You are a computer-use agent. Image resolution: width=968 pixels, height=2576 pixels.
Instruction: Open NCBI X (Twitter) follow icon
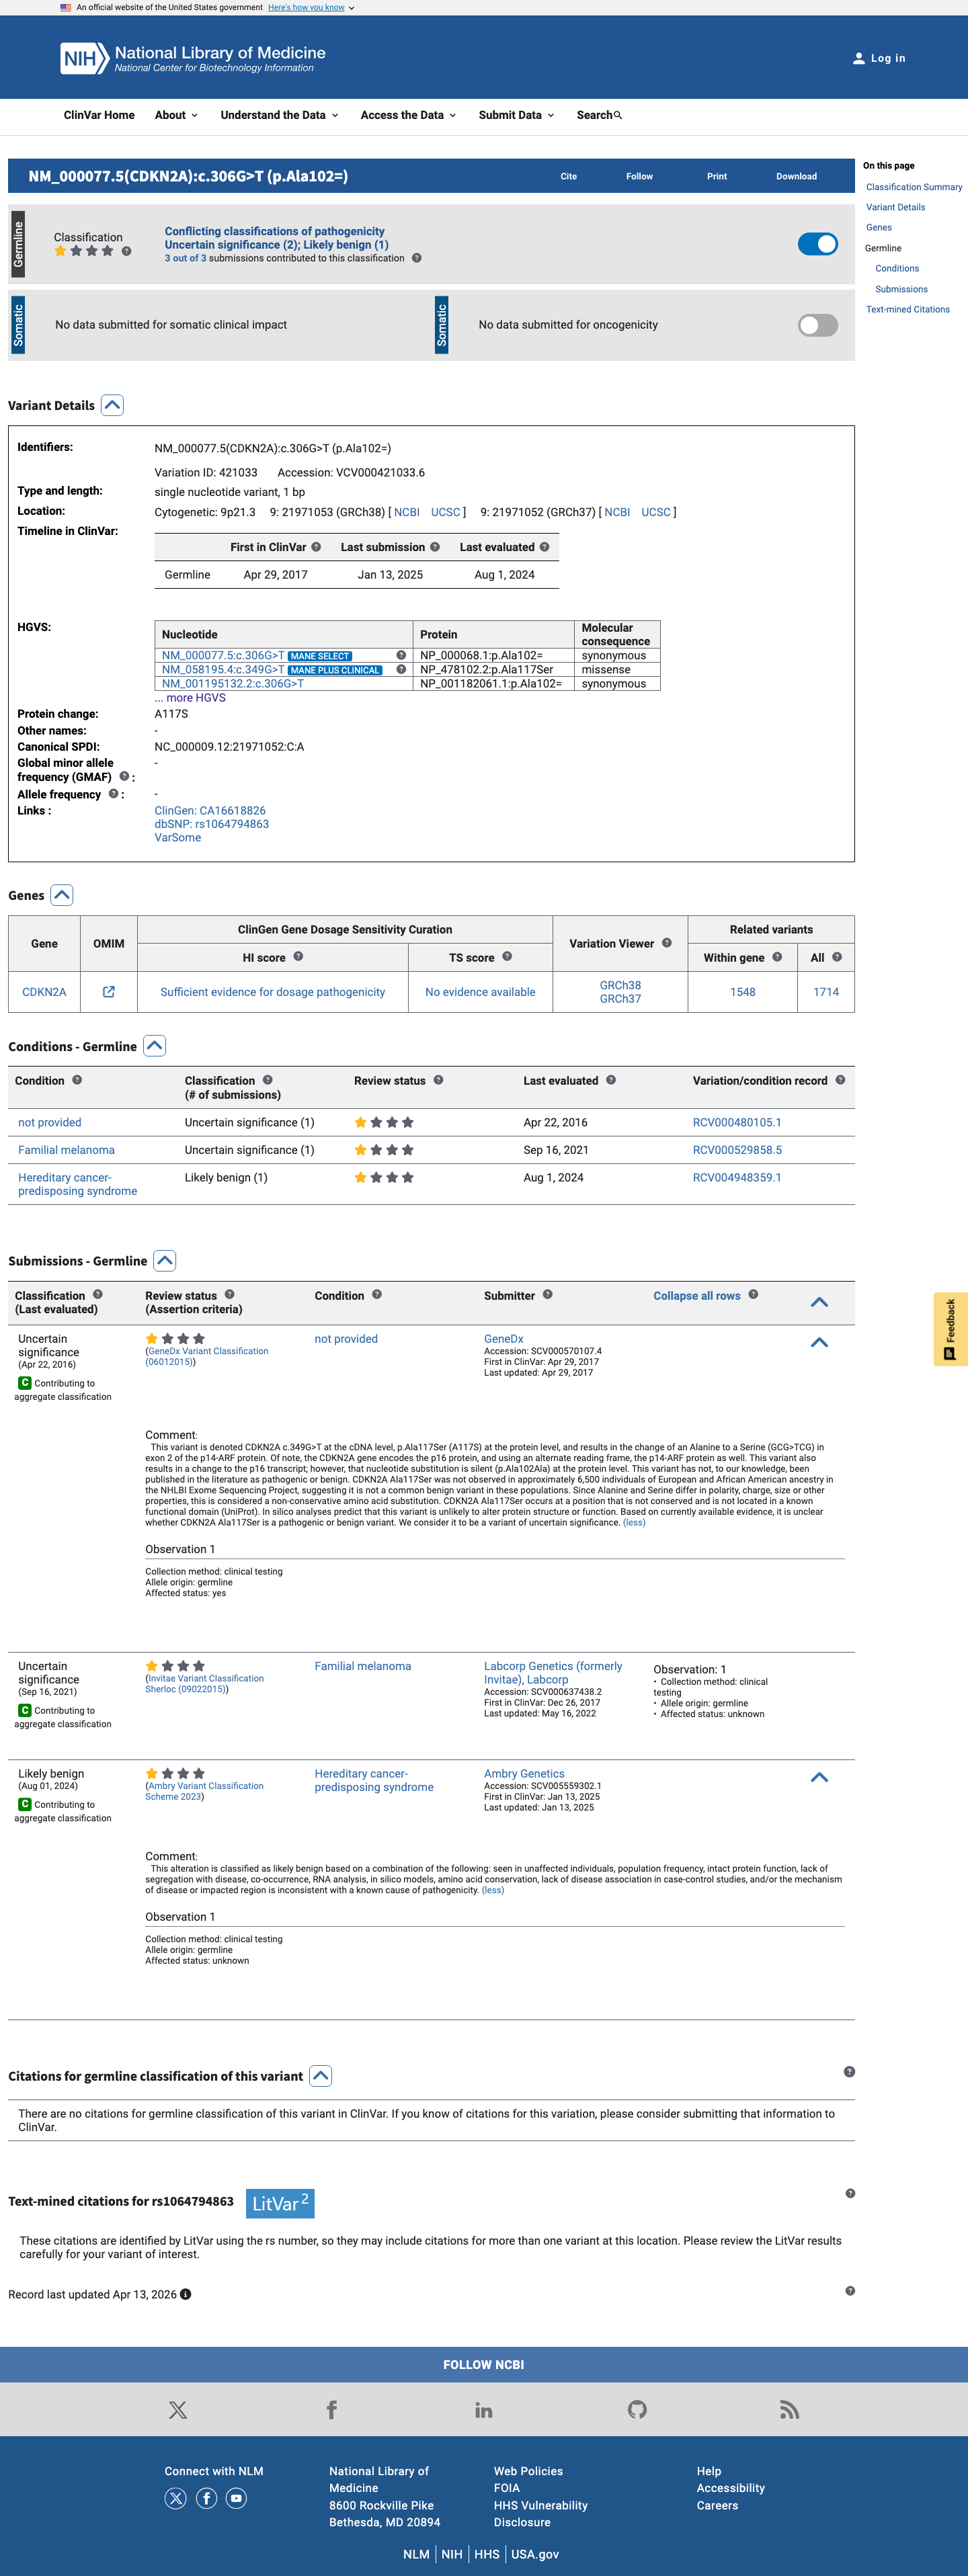coord(178,2410)
